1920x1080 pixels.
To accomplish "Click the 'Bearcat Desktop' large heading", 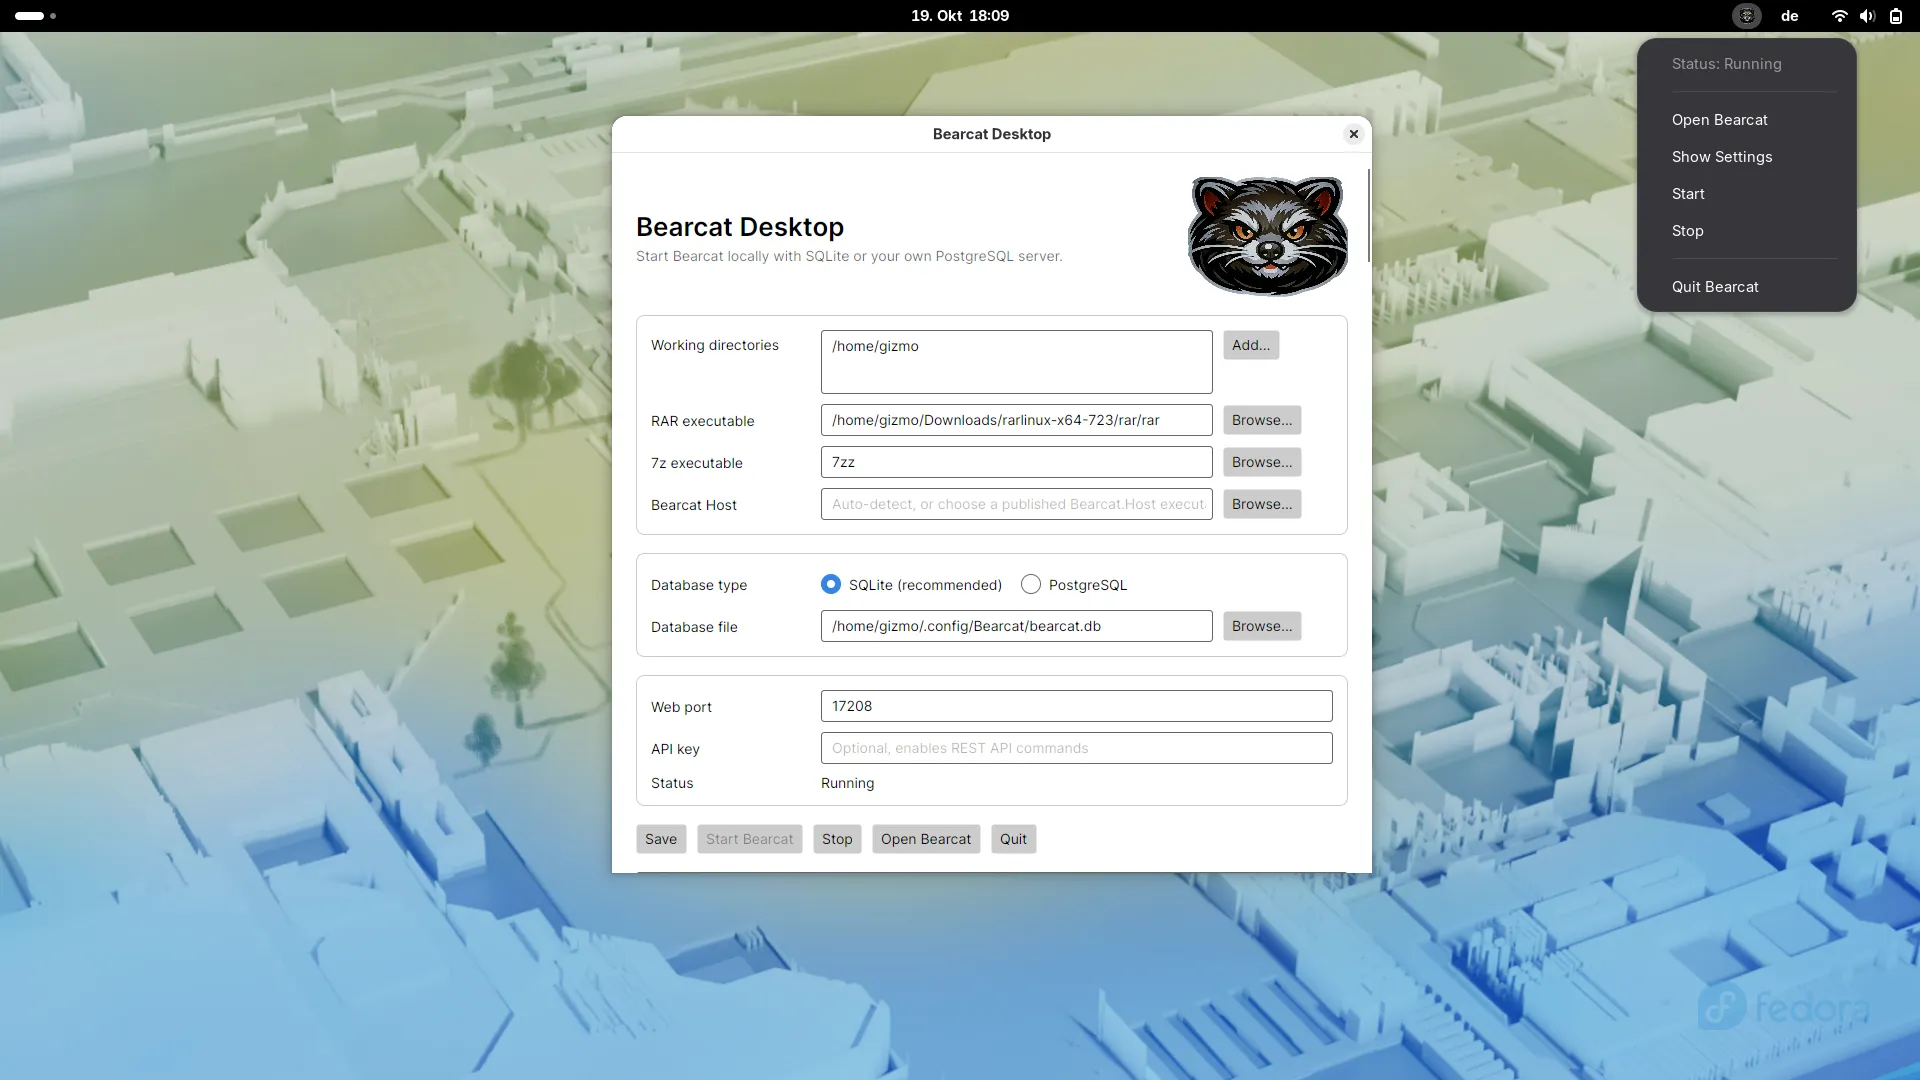I will (740, 227).
